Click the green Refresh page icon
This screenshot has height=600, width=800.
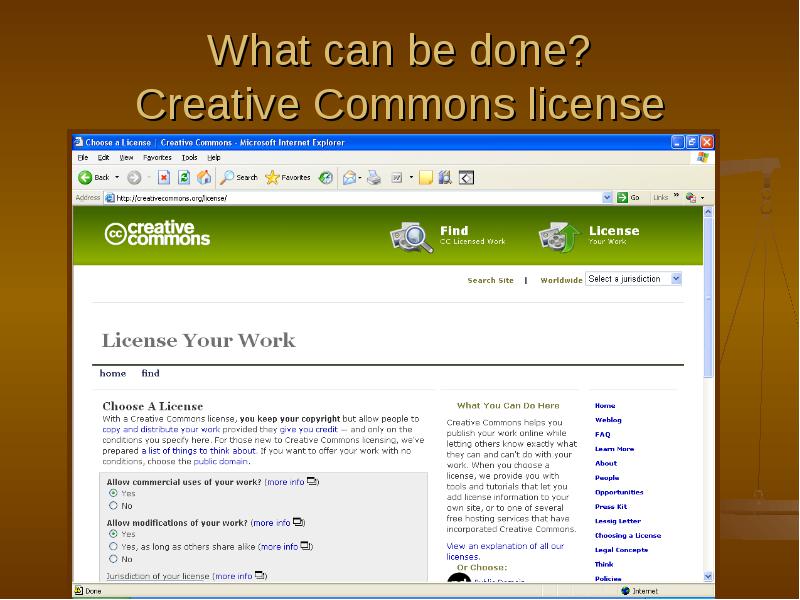pyautogui.click(x=184, y=178)
